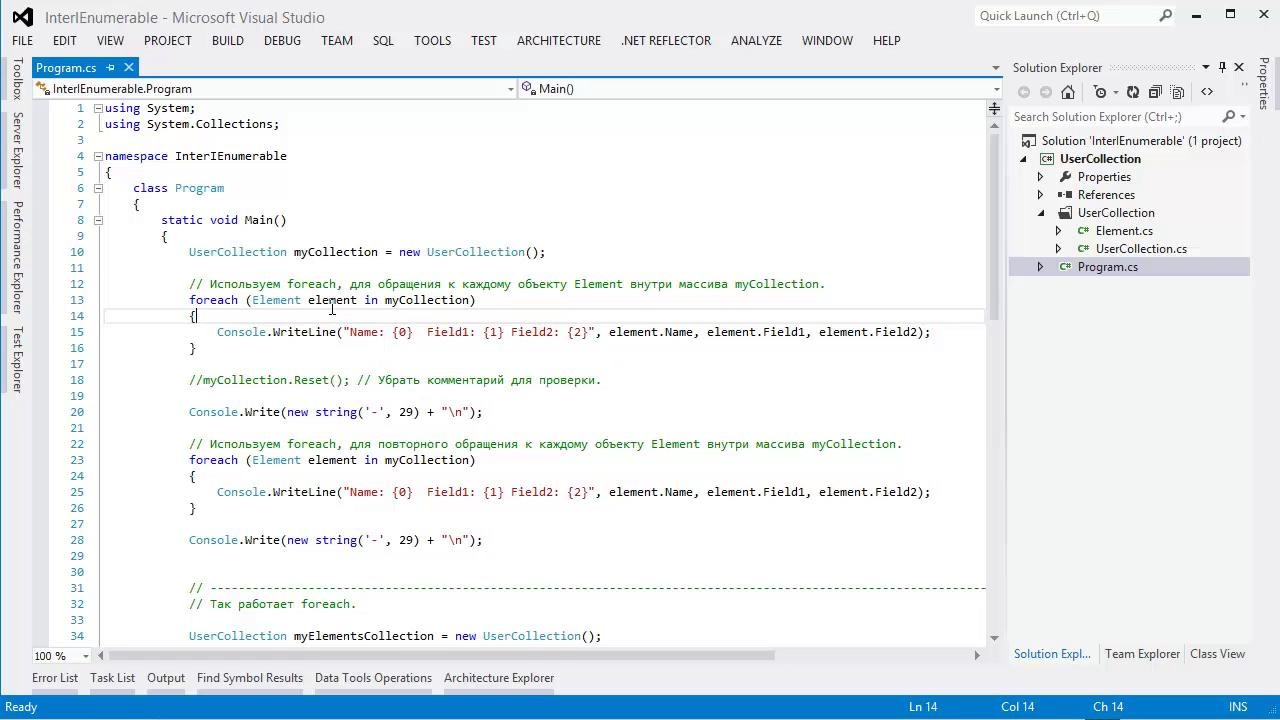The width and height of the screenshot is (1280, 720).
Task: Open the ARCHITECTURE menu
Action: point(558,40)
